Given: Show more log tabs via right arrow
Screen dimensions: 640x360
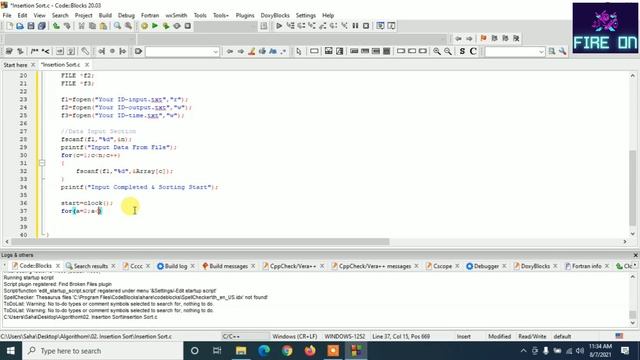Looking at the screenshot, I should [635, 266].
